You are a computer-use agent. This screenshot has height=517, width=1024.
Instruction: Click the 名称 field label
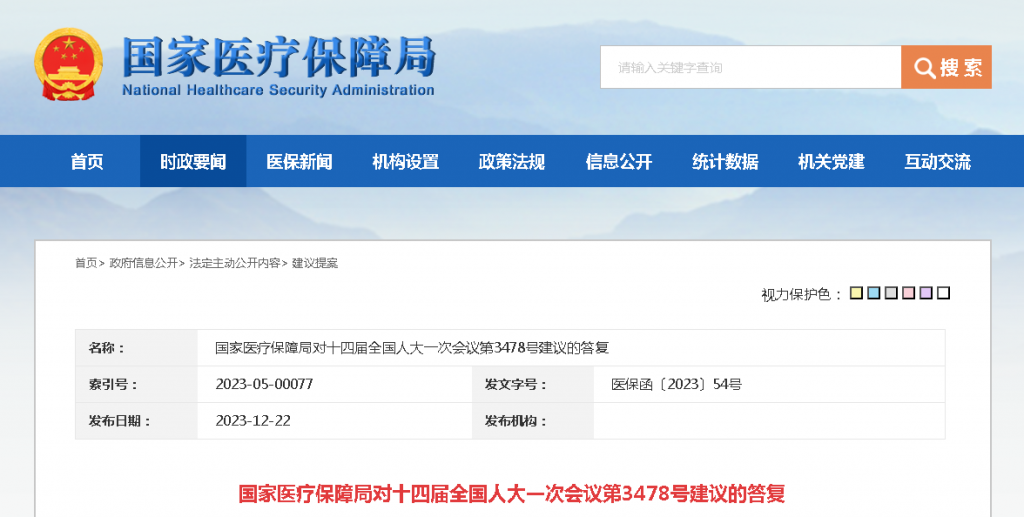(106, 348)
